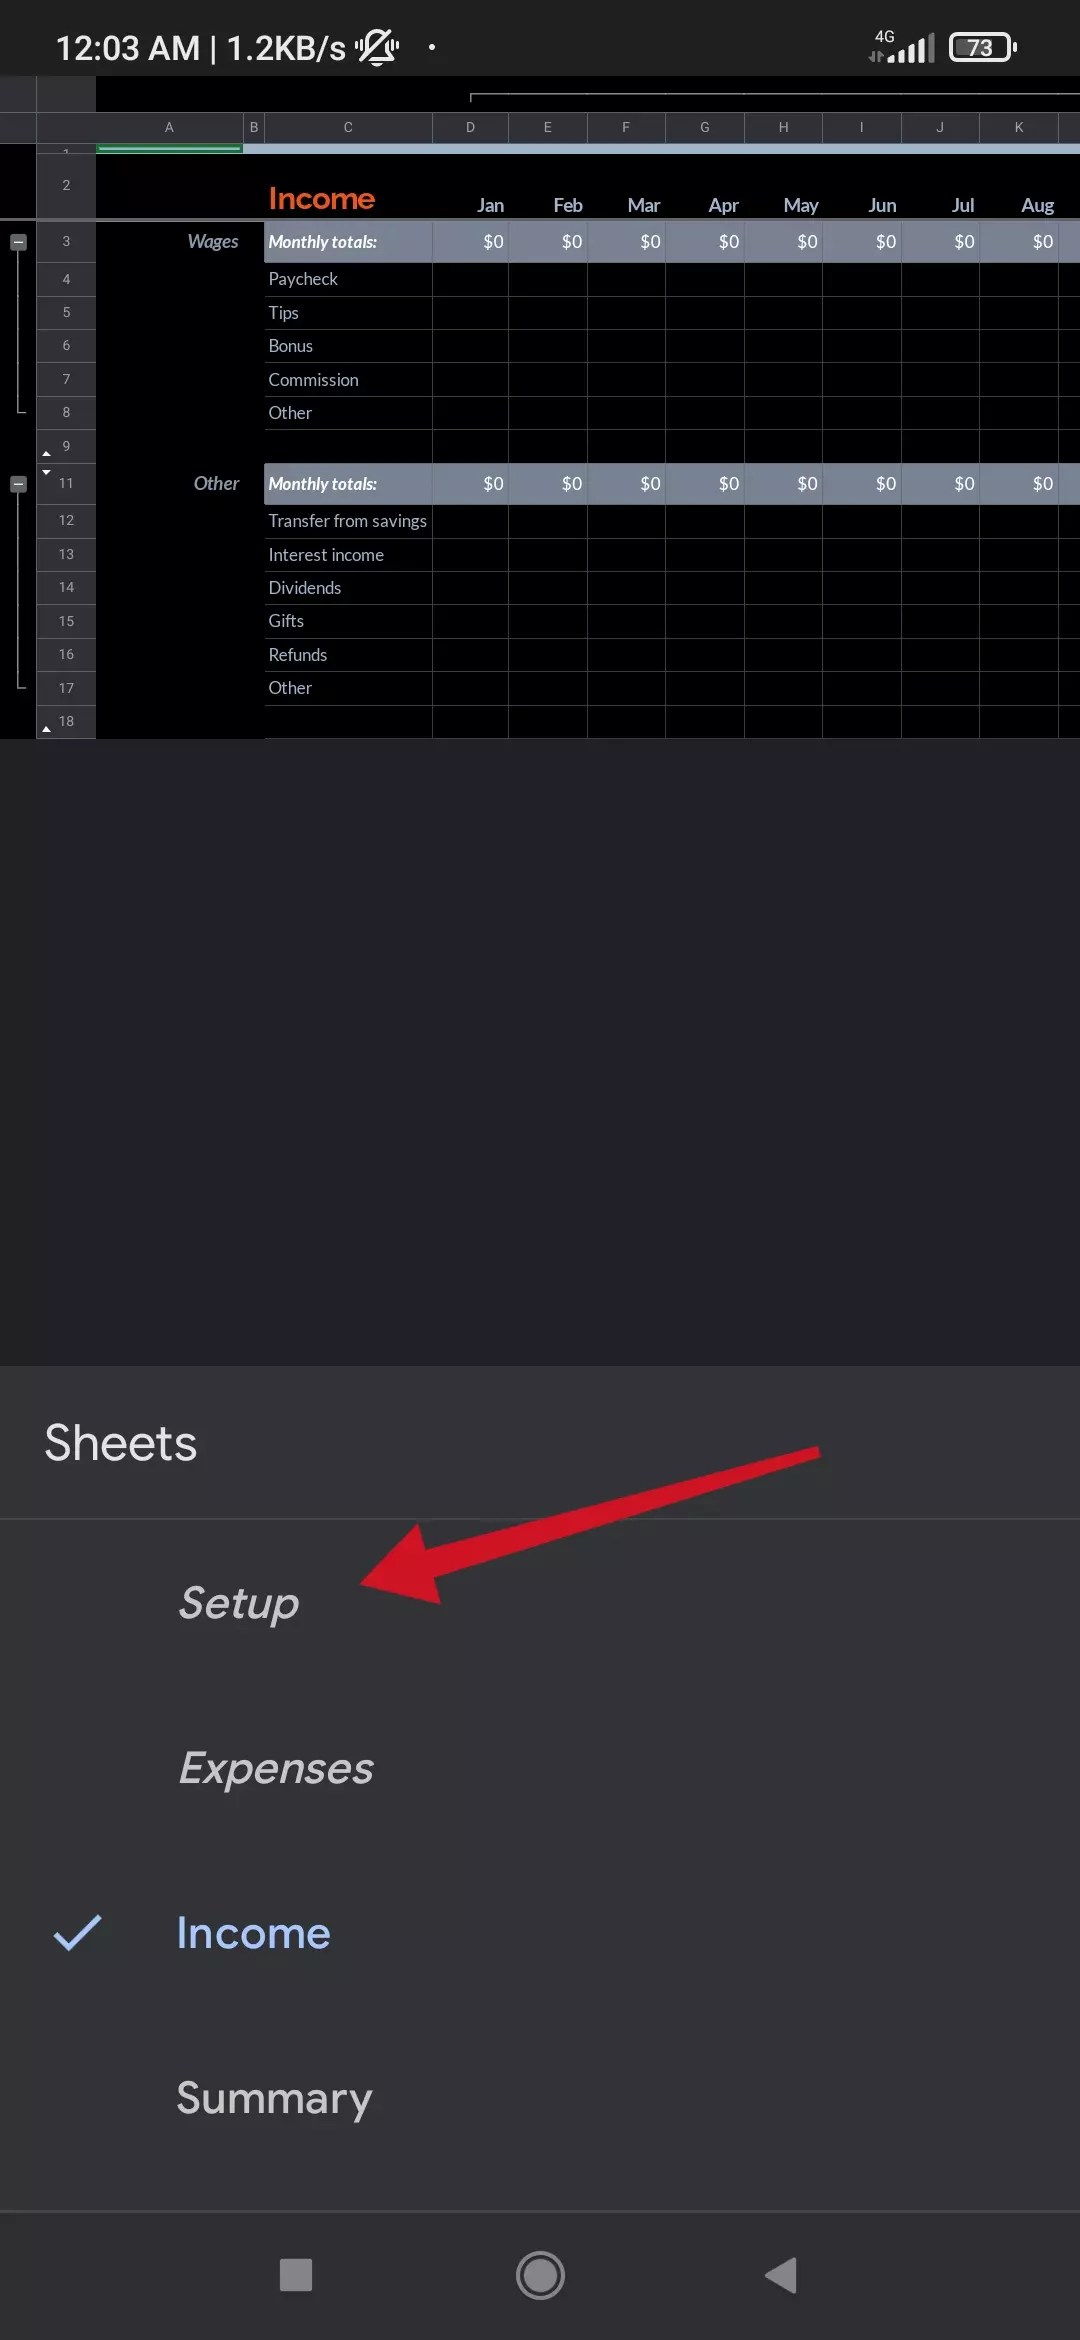This screenshot has height=2340, width=1080.
Task: Tap the checkmark beside the Income sheet
Action: pyautogui.click(x=79, y=1932)
